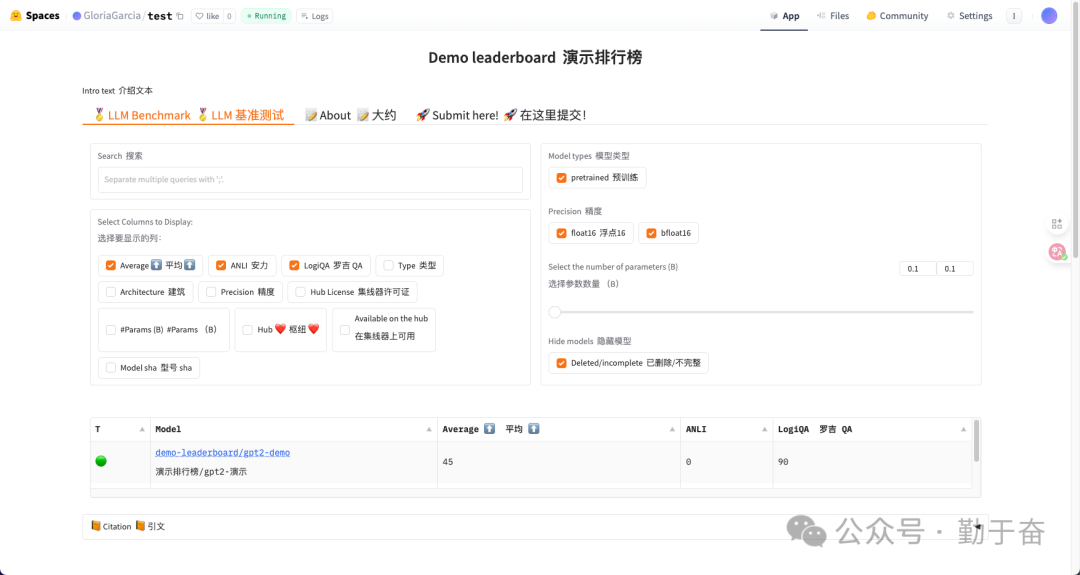Screen dimensions: 1080x575
Task: Select the About tab
Action: coord(351,115)
